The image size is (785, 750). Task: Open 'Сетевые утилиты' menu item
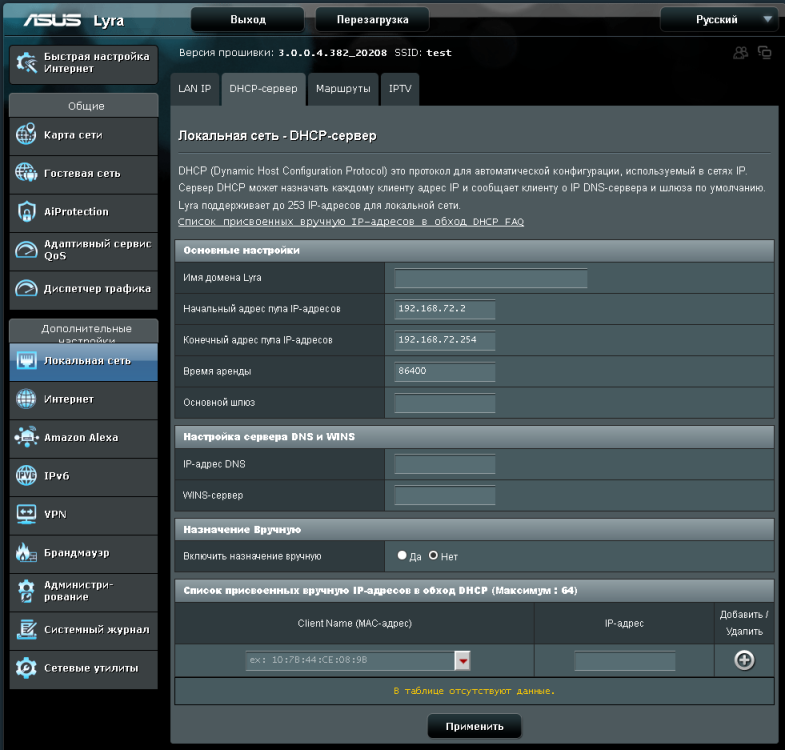pyautogui.click(x=84, y=668)
